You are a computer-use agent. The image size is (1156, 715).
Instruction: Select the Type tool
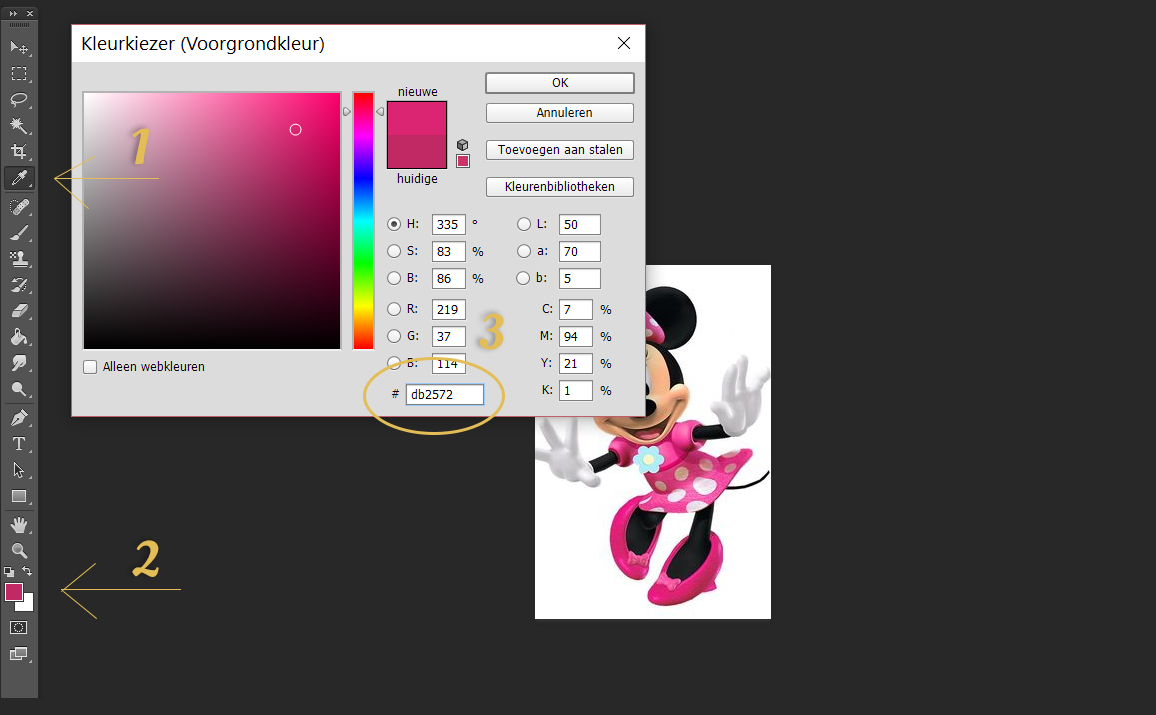pyautogui.click(x=19, y=444)
